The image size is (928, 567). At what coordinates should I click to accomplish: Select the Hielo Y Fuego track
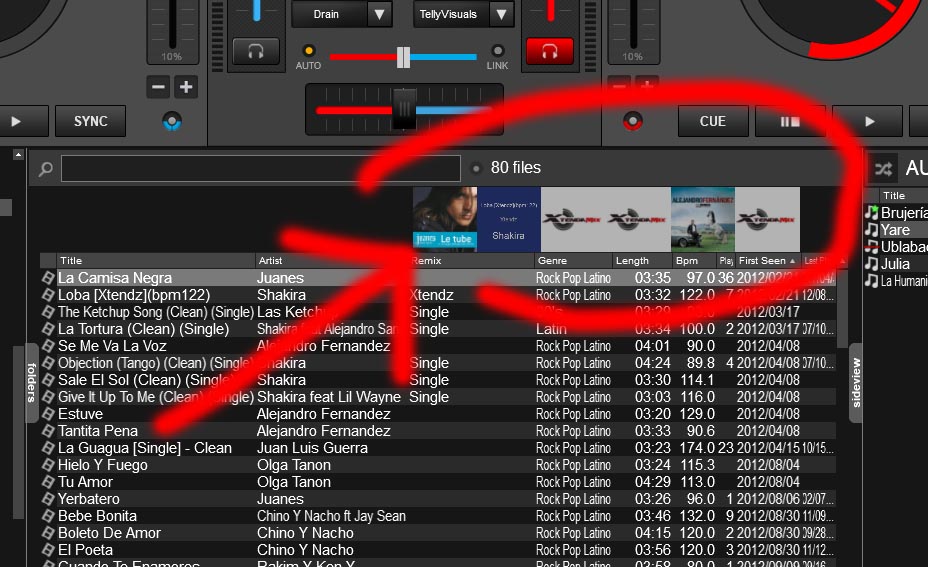[x=438, y=465]
